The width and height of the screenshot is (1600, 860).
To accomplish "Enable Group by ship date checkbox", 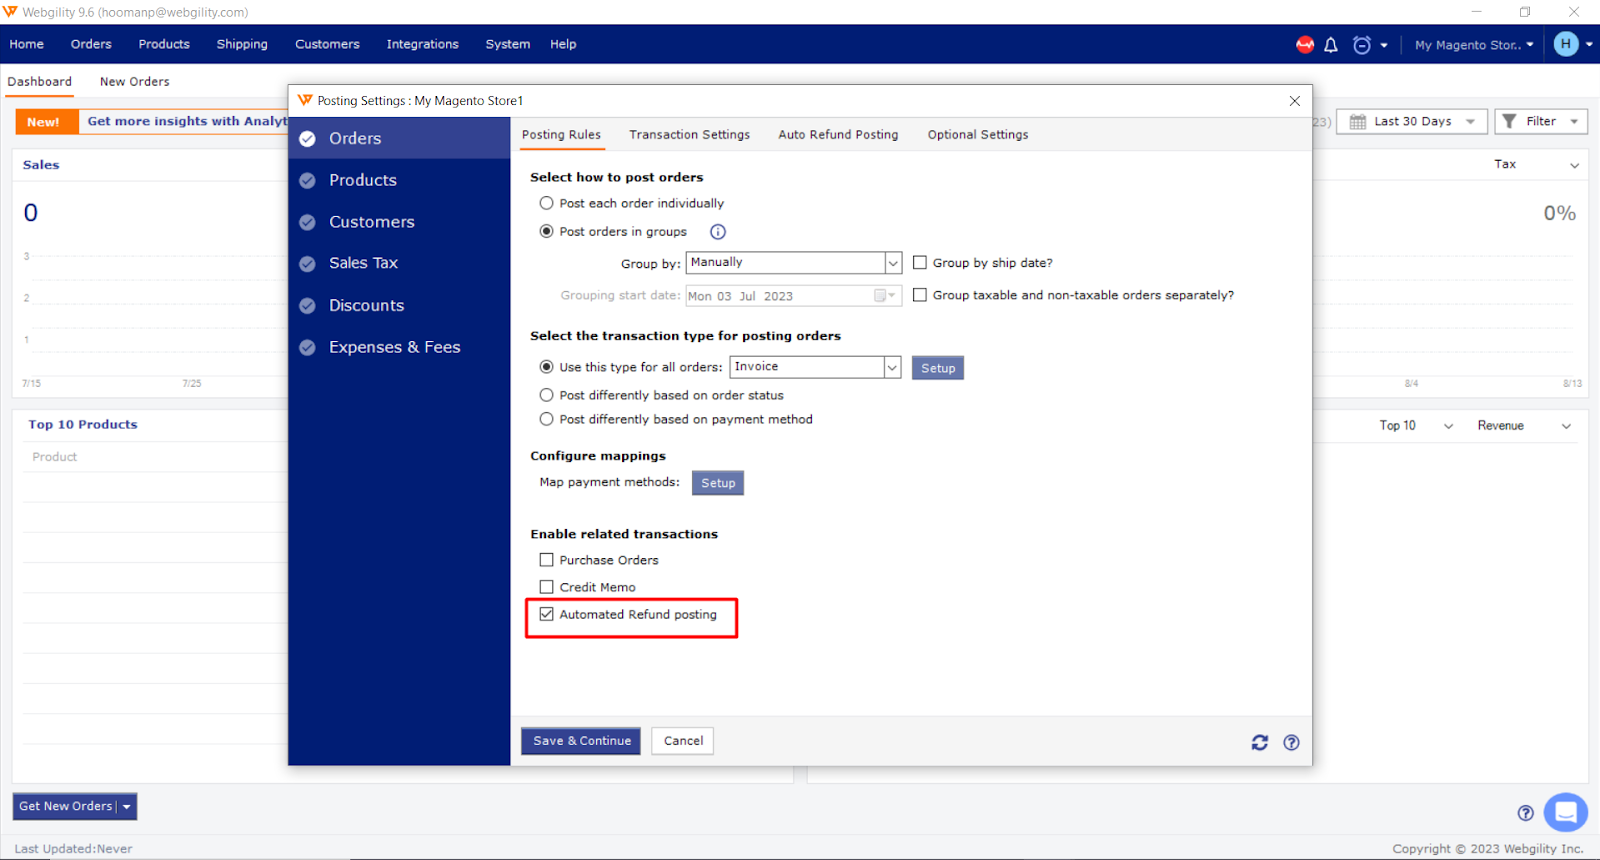I will coord(920,263).
